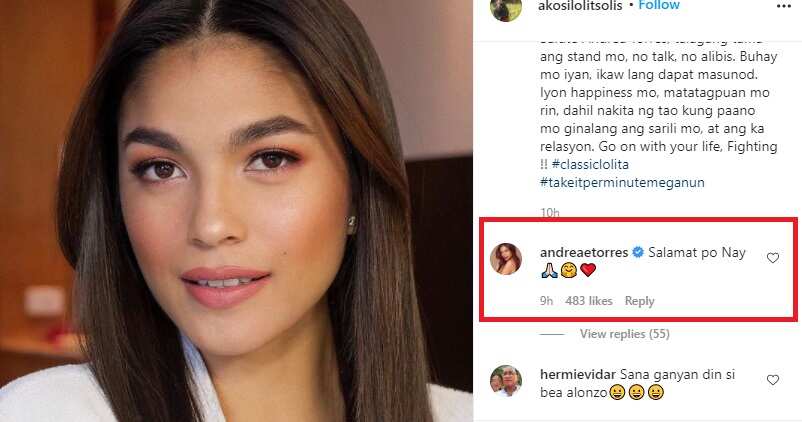The height and width of the screenshot is (422, 802).
Task: View the 483 likes on the comment
Action: pos(589,301)
